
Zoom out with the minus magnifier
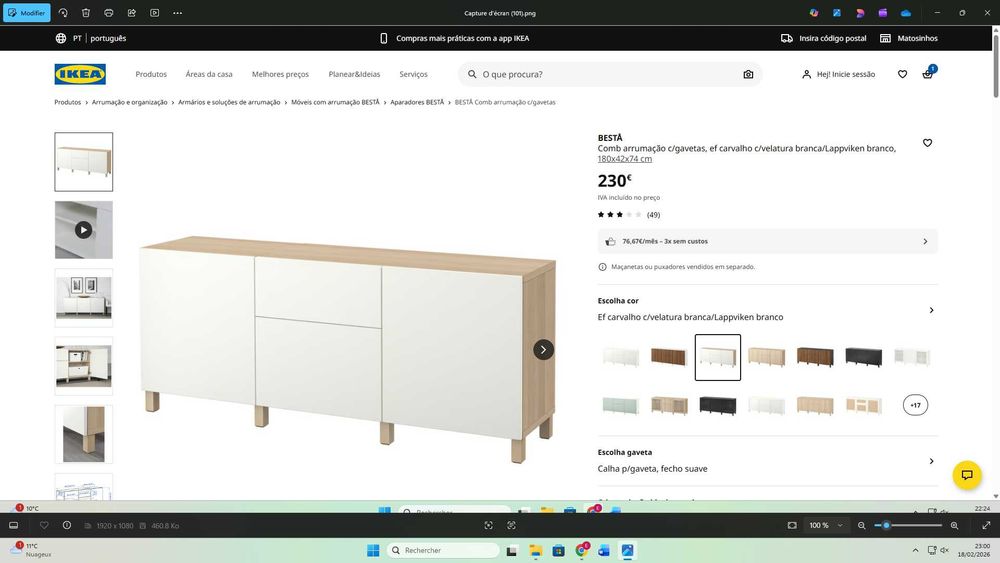click(x=862, y=525)
